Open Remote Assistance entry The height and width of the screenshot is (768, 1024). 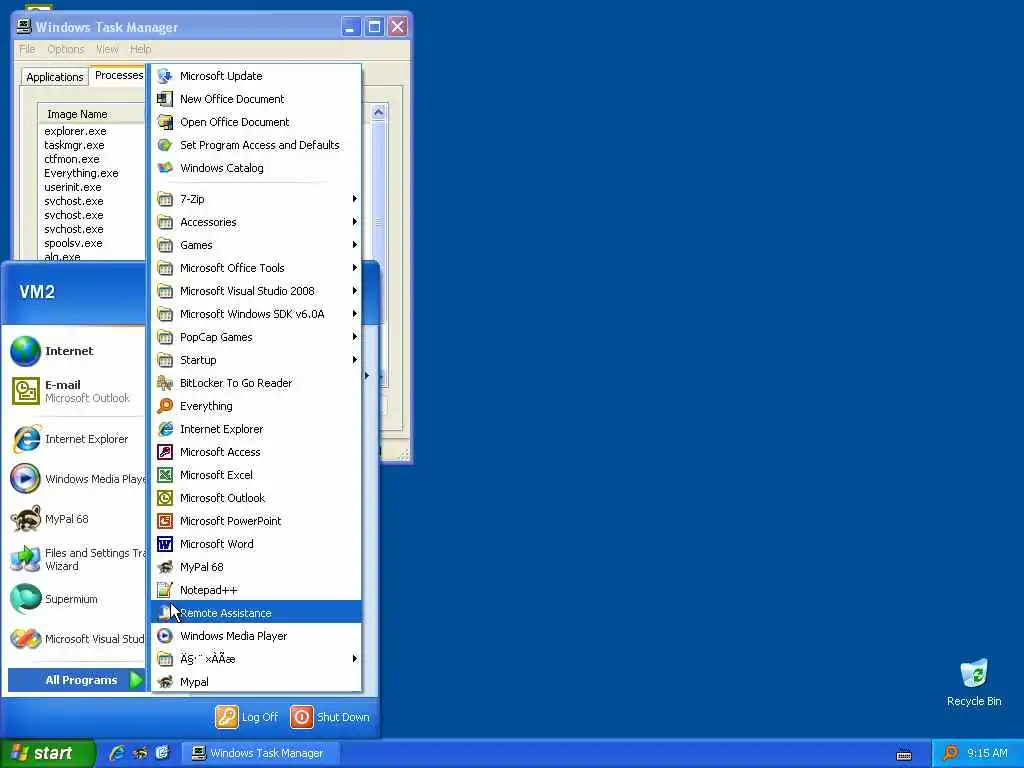click(x=256, y=613)
